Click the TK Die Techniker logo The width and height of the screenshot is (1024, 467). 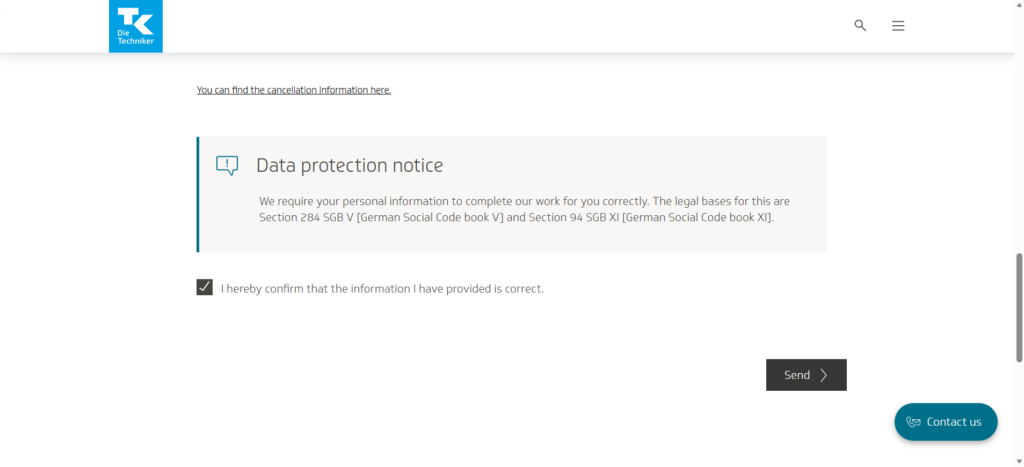[135, 24]
